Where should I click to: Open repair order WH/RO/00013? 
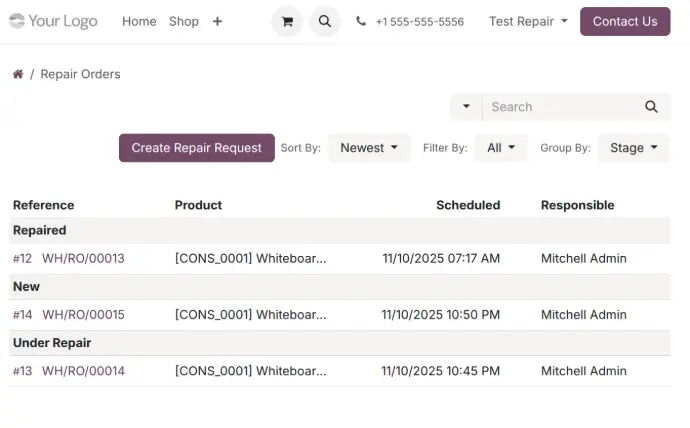click(83, 258)
